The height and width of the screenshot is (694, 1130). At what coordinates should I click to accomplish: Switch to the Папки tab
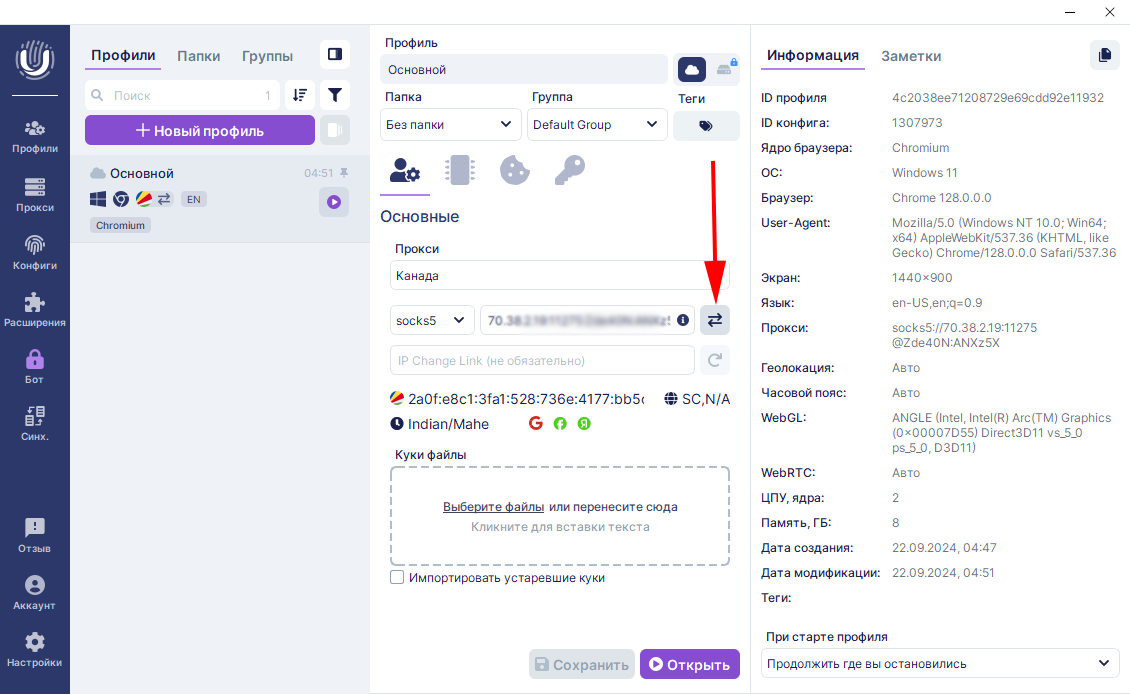point(198,56)
